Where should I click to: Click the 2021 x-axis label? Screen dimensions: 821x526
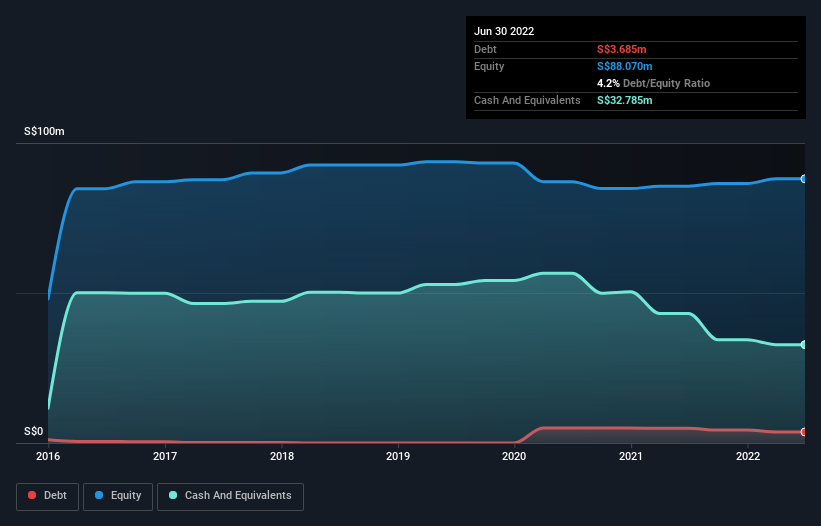pos(631,456)
